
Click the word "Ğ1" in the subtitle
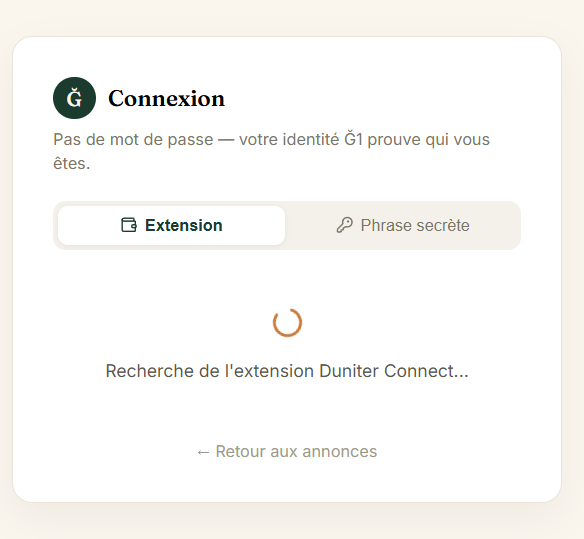pyautogui.click(x=353, y=139)
